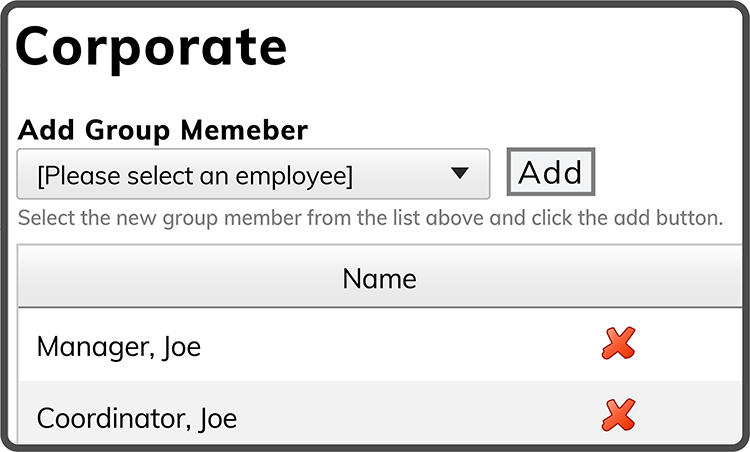Open the employee selection dropdown
Screen dimensions: 750x452
click(253, 174)
